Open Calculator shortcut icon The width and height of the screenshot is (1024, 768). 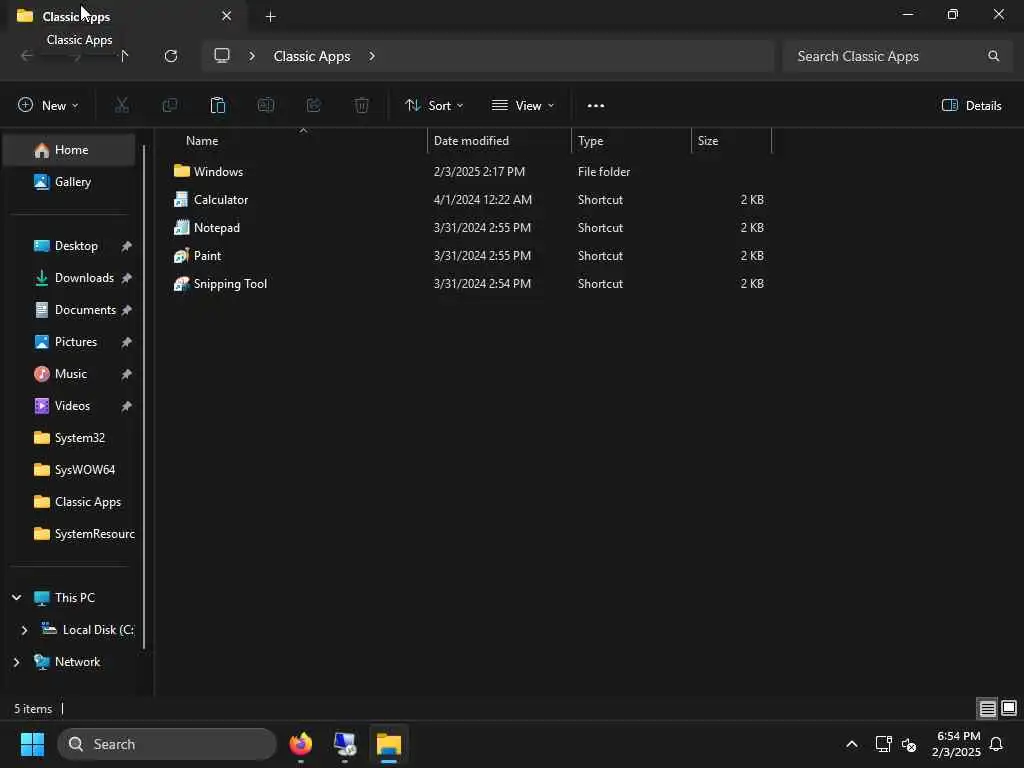181,200
